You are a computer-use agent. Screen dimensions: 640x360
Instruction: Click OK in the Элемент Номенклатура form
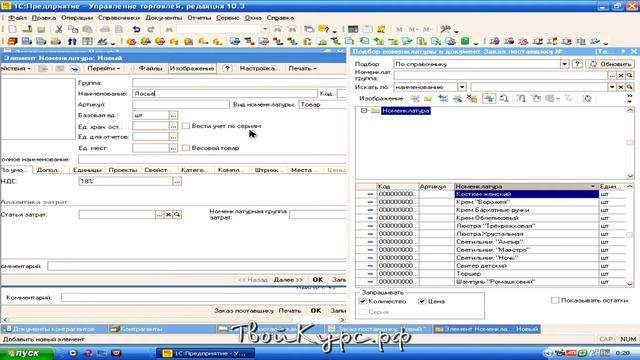[318, 280]
